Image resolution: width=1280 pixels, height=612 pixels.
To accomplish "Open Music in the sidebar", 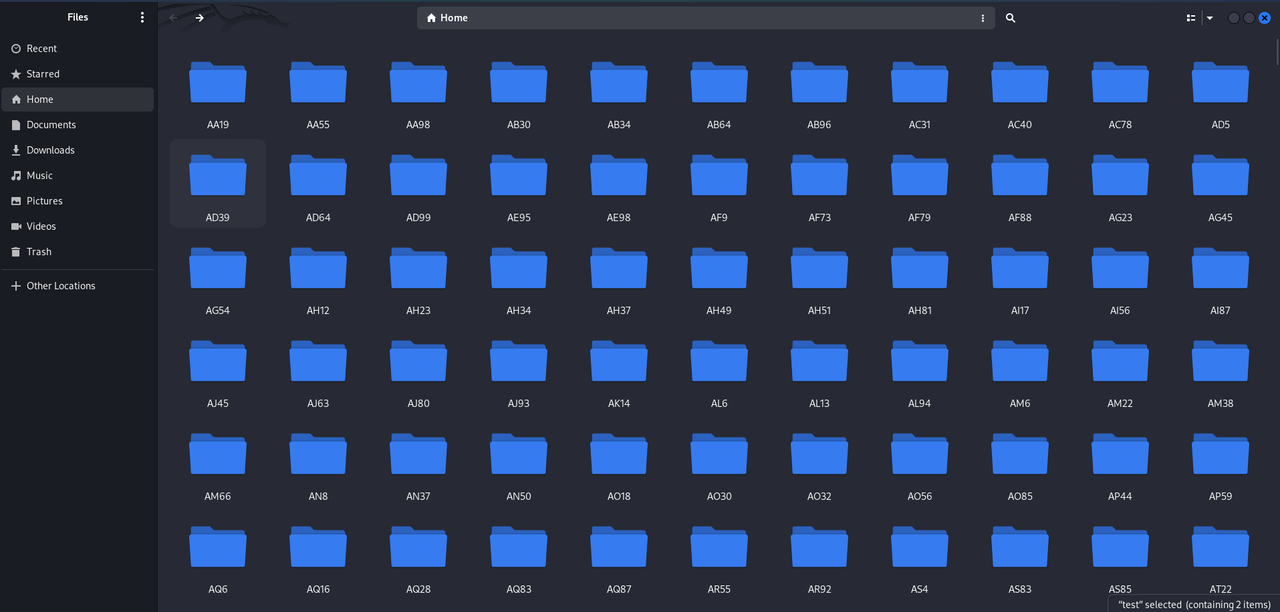I will tap(78, 175).
